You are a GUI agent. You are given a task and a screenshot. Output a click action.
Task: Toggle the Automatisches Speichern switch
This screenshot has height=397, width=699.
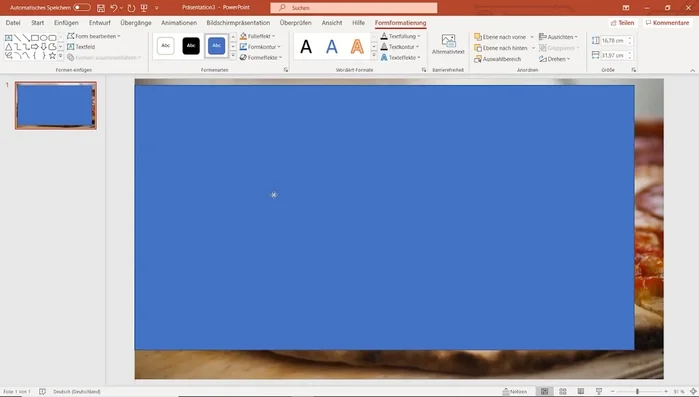click(82, 8)
